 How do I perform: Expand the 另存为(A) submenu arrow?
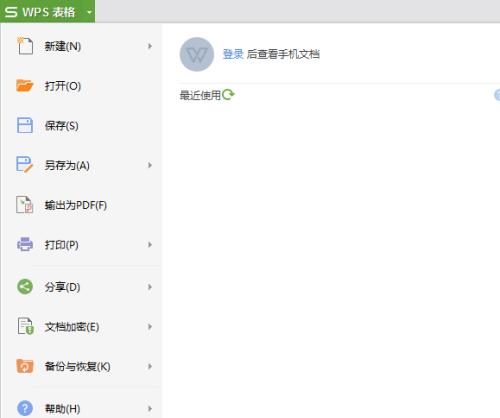point(150,165)
